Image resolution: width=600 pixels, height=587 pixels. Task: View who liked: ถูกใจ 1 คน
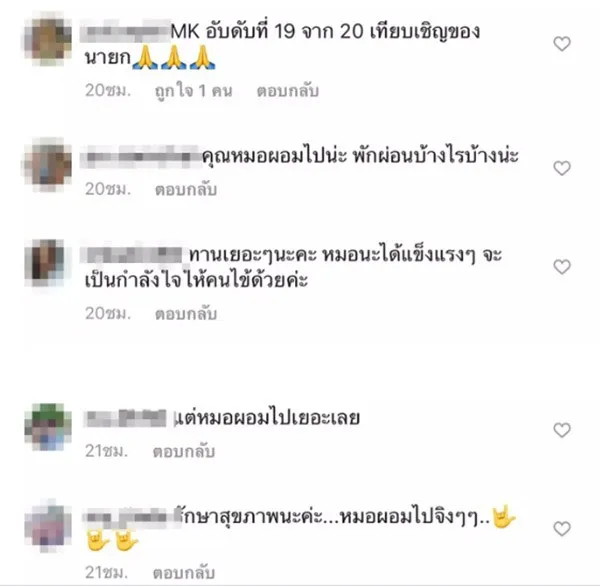pos(193,91)
